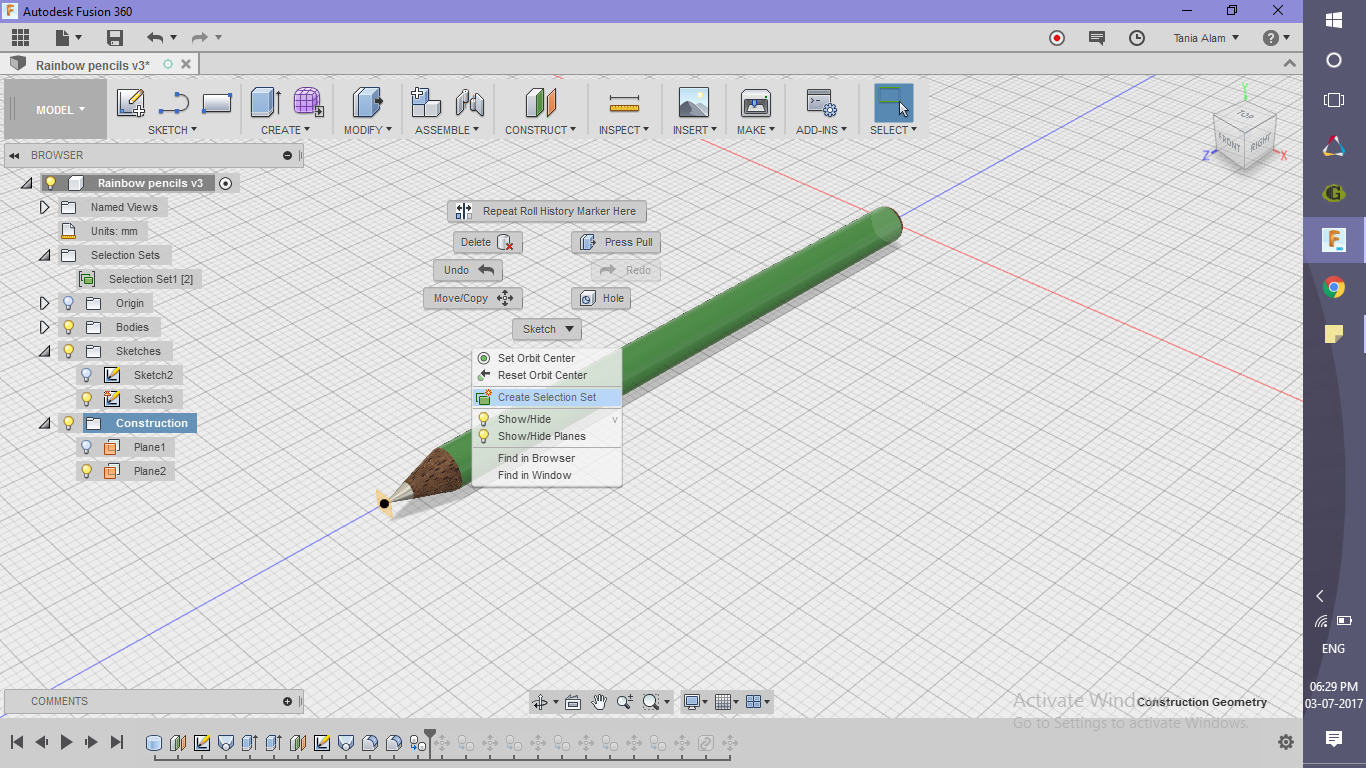
Task: Click the ViewCube TOP face
Action: pyautogui.click(x=1246, y=116)
